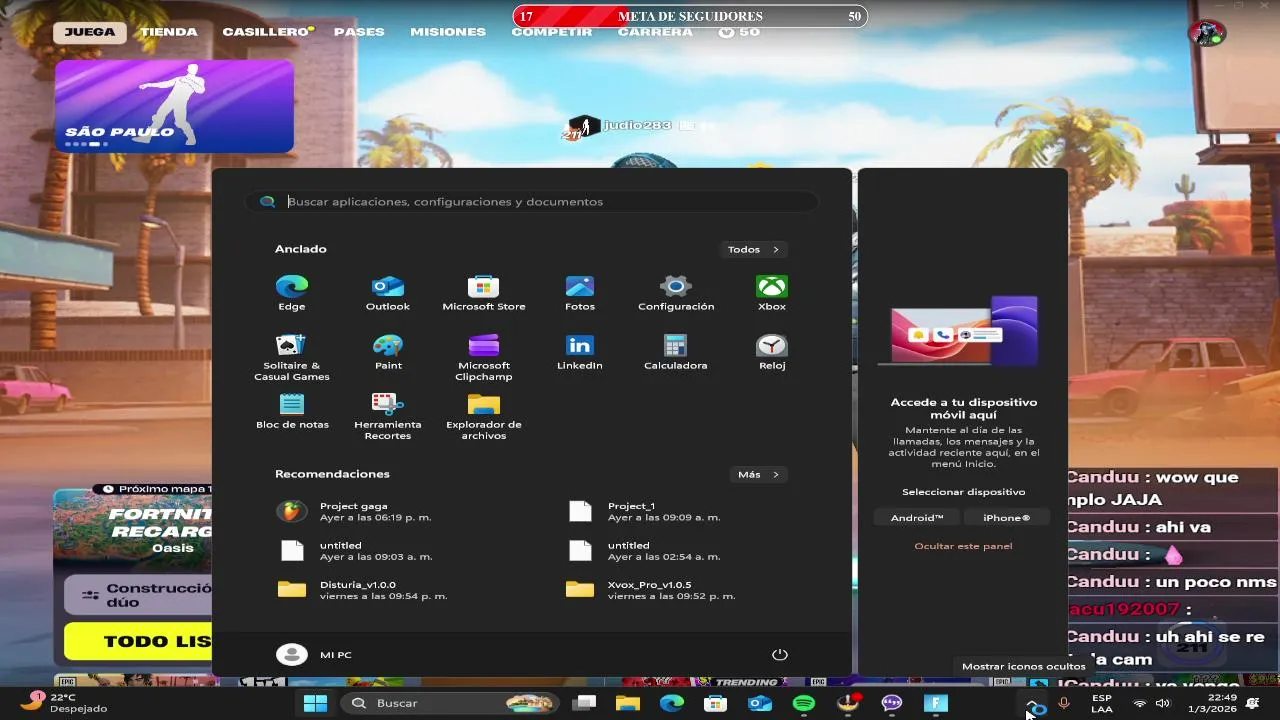Open Fortnite PASES tab

(359, 32)
